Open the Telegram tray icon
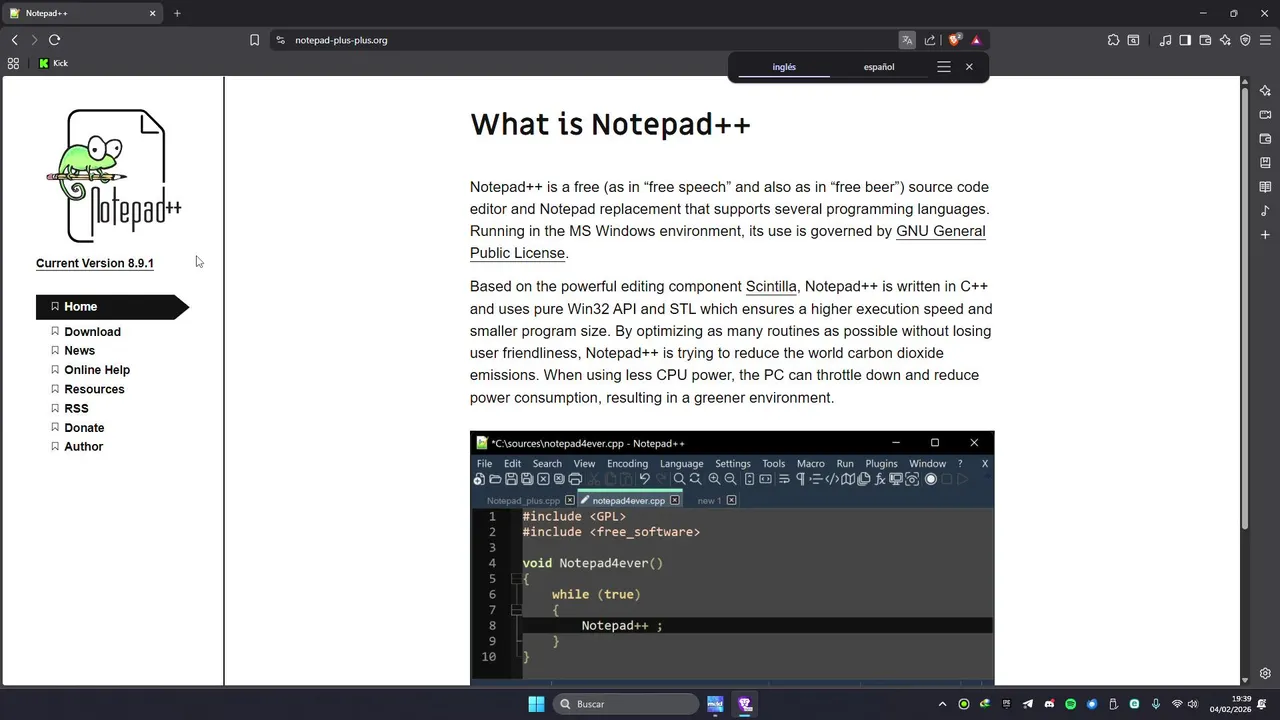 pos(1028,704)
